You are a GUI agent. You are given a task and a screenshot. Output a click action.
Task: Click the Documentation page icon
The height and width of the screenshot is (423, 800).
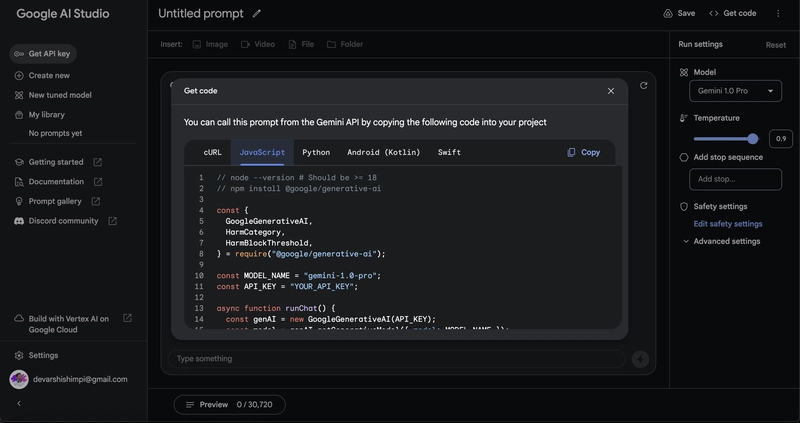click(x=19, y=182)
